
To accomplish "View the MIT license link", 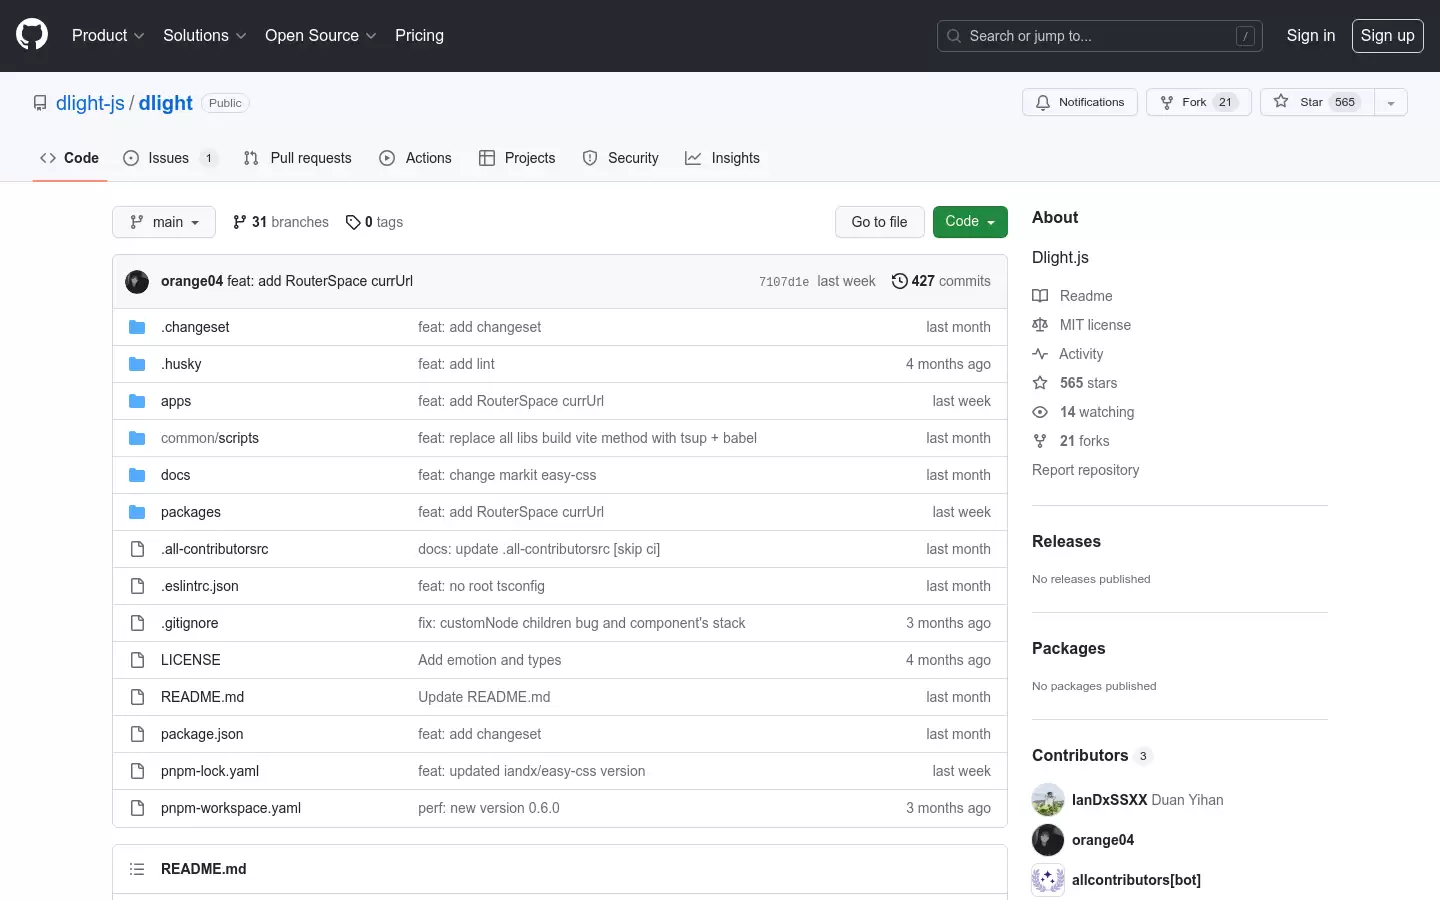I will point(1081,325).
